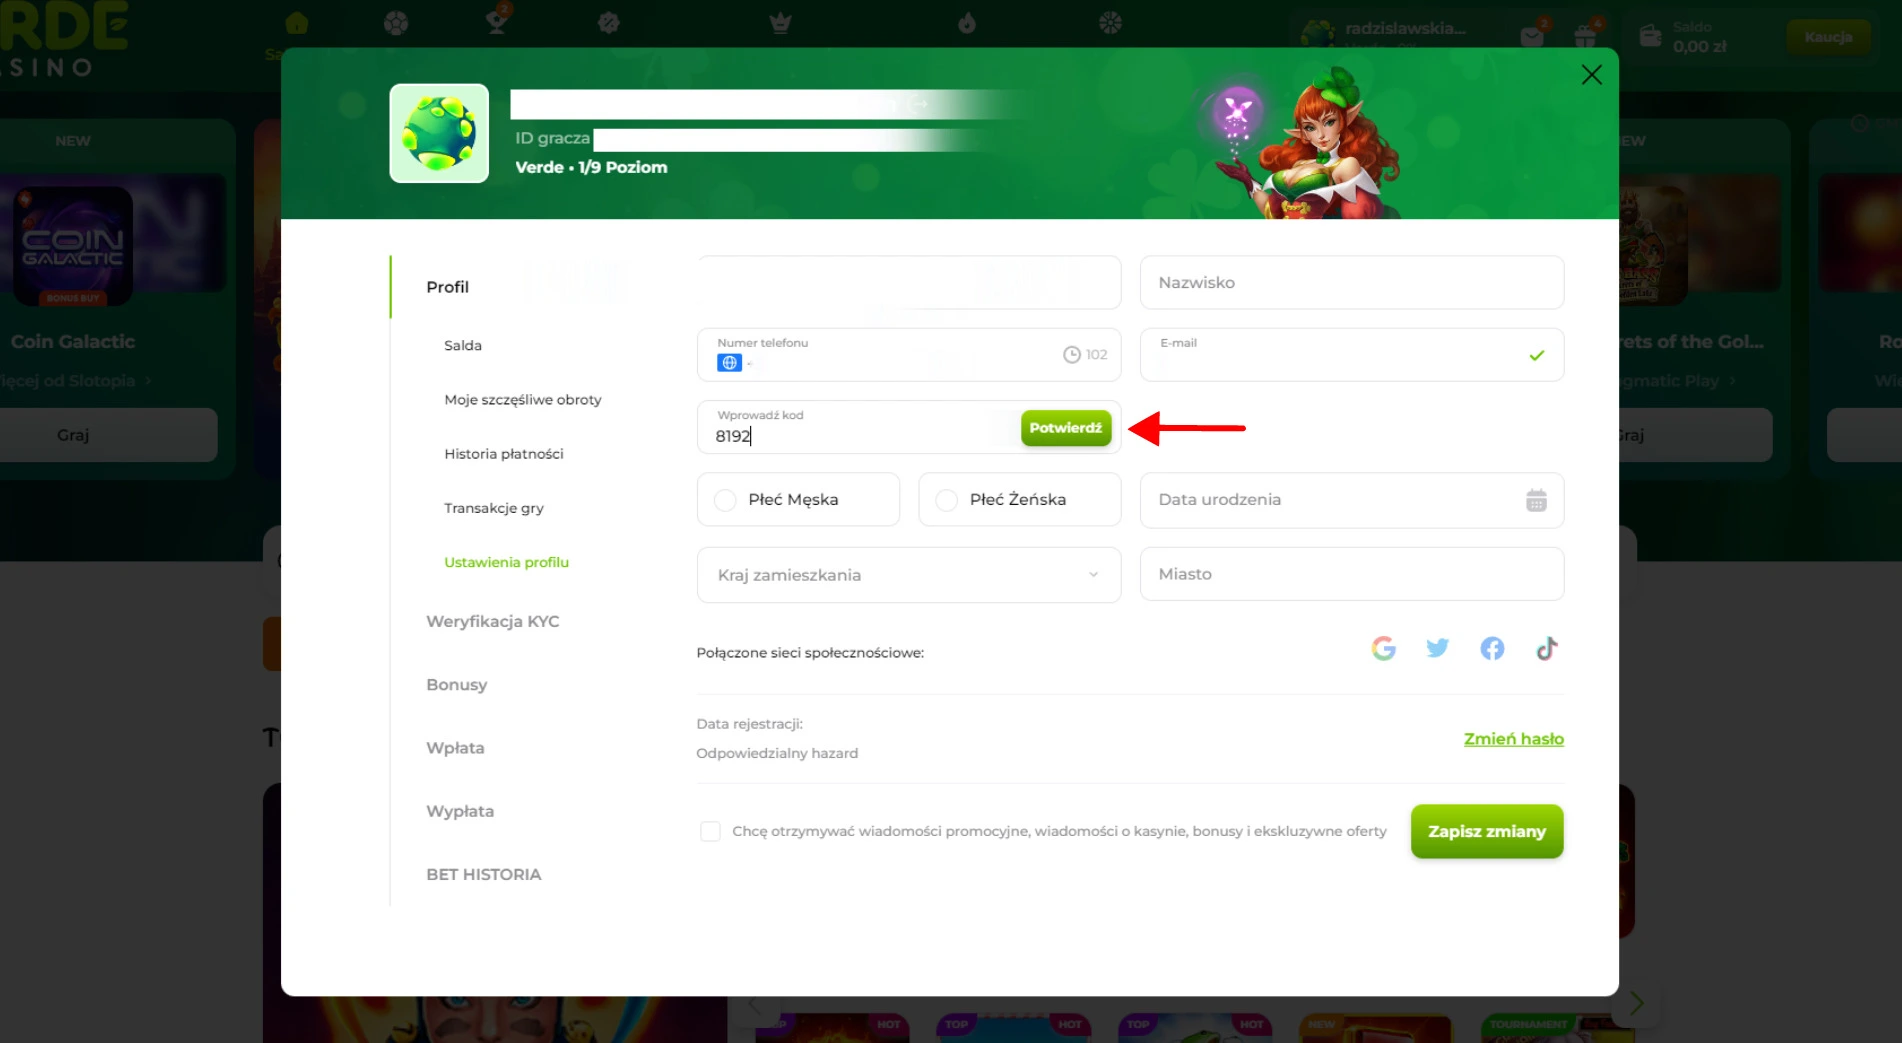Click the flame icon in top navigation

pos(966,22)
